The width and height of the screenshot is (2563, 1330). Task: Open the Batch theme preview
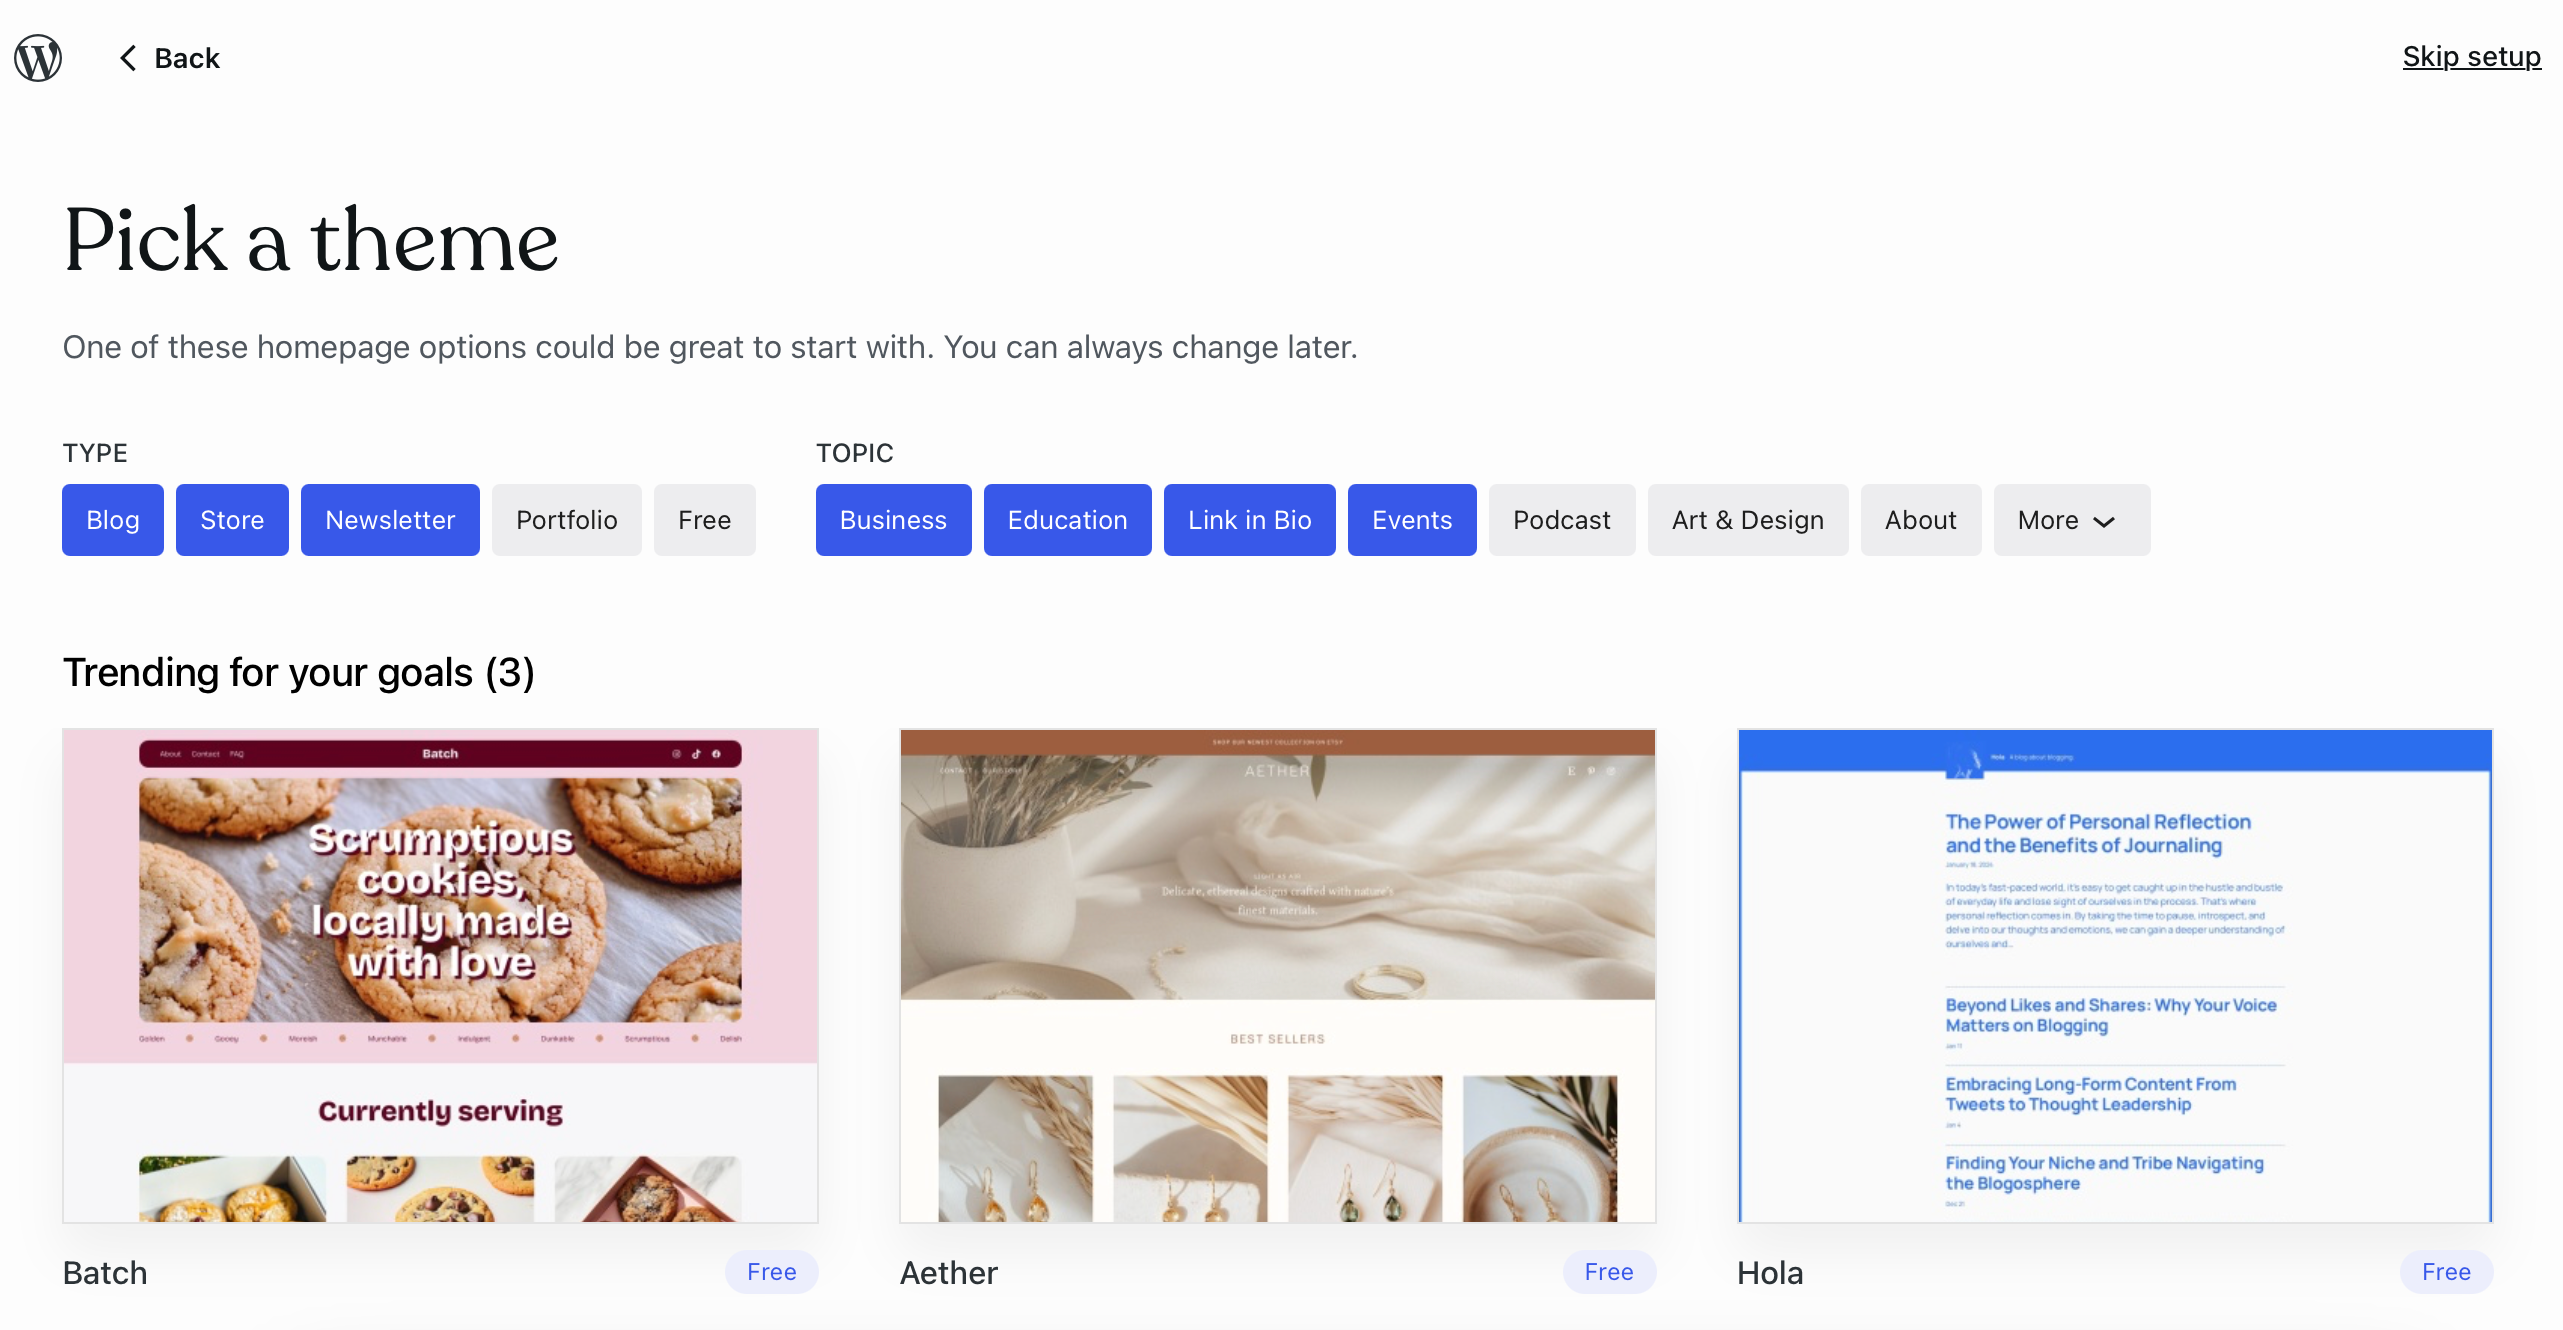click(440, 975)
